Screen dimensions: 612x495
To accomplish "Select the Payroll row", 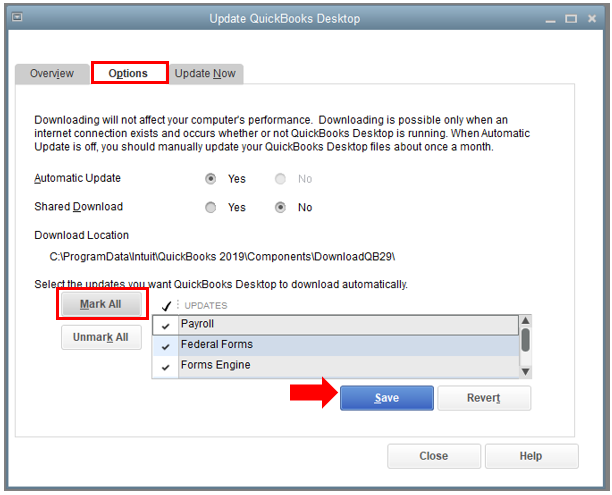I will (335, 325).
